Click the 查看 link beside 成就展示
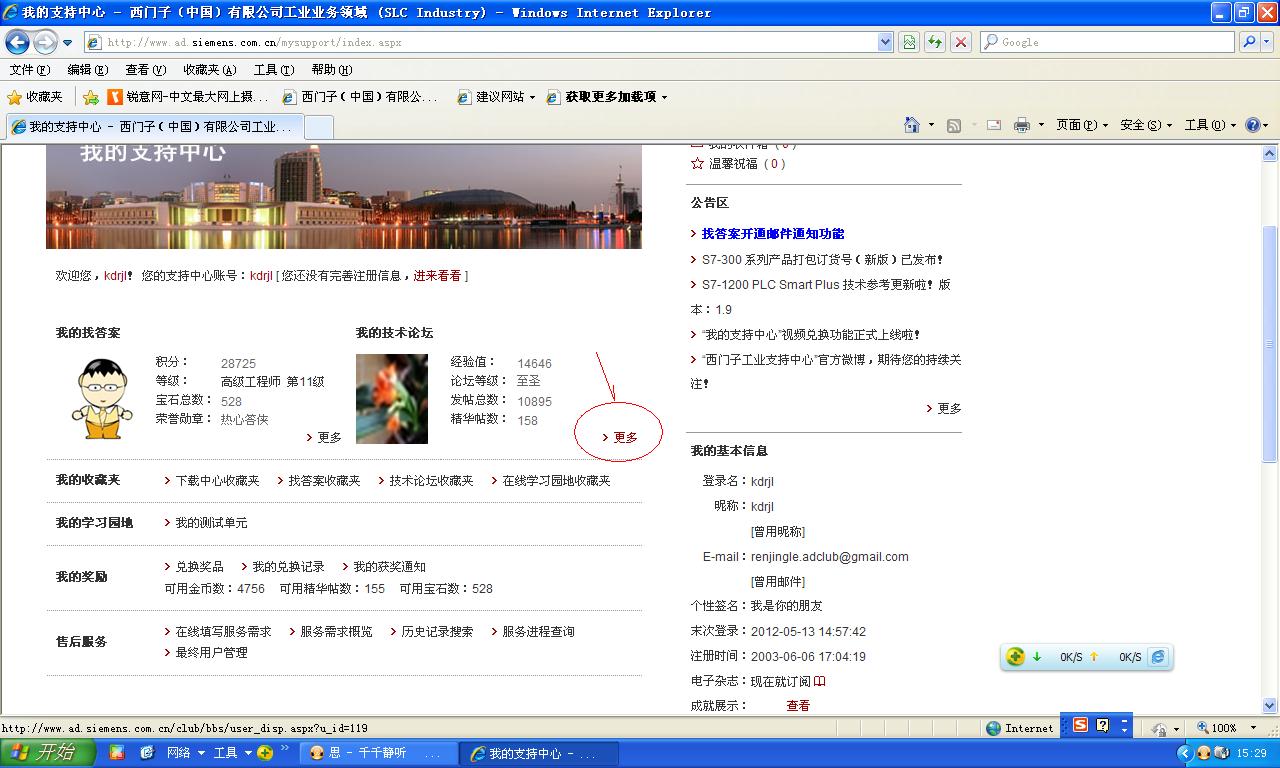1280x768 pixels. 798,706
